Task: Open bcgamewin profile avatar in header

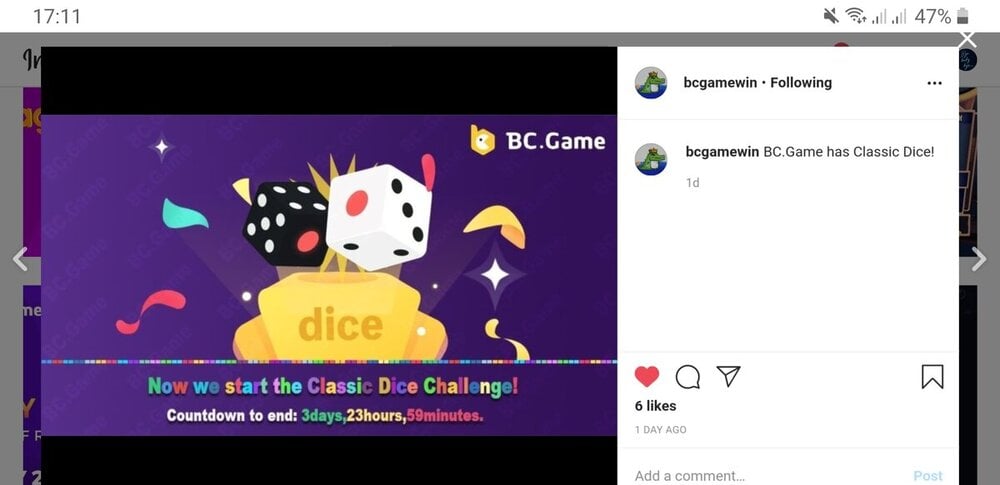Action: click(x=651, y=83)
